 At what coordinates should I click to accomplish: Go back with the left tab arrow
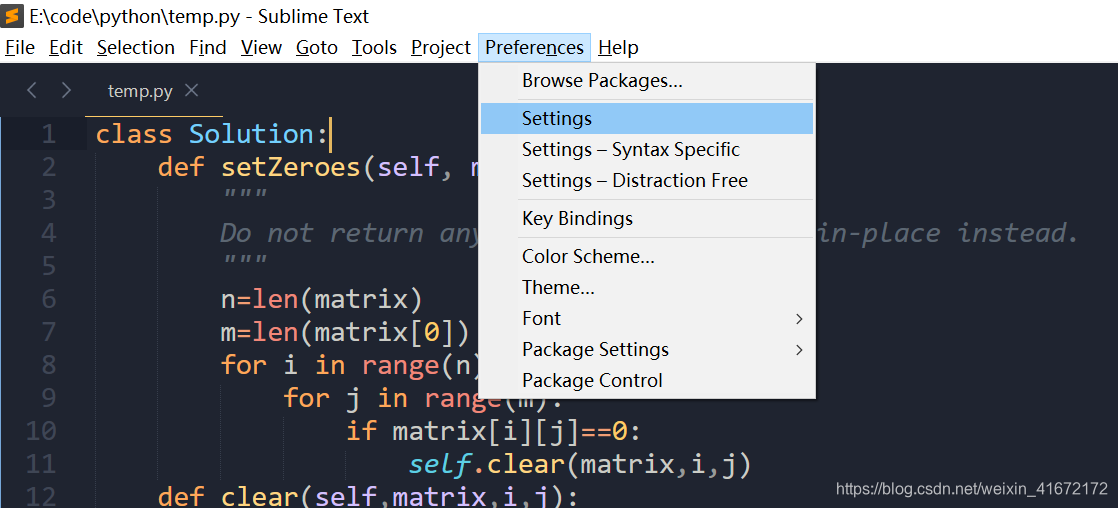tap(31, 91)
